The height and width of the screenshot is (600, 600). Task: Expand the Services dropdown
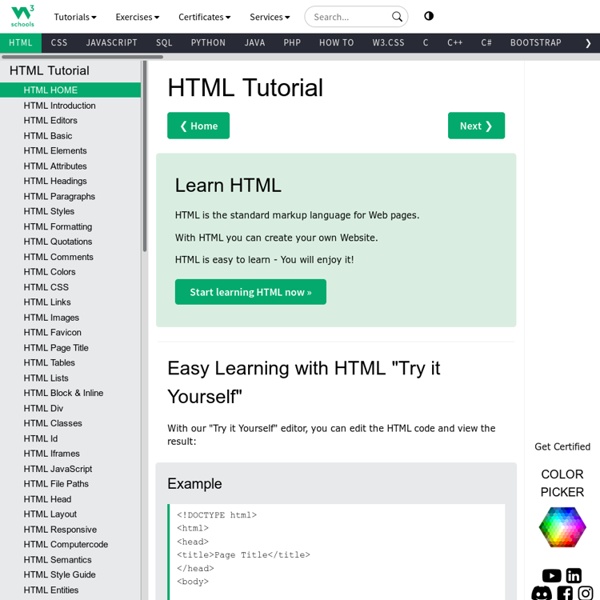tap(270, 17)
